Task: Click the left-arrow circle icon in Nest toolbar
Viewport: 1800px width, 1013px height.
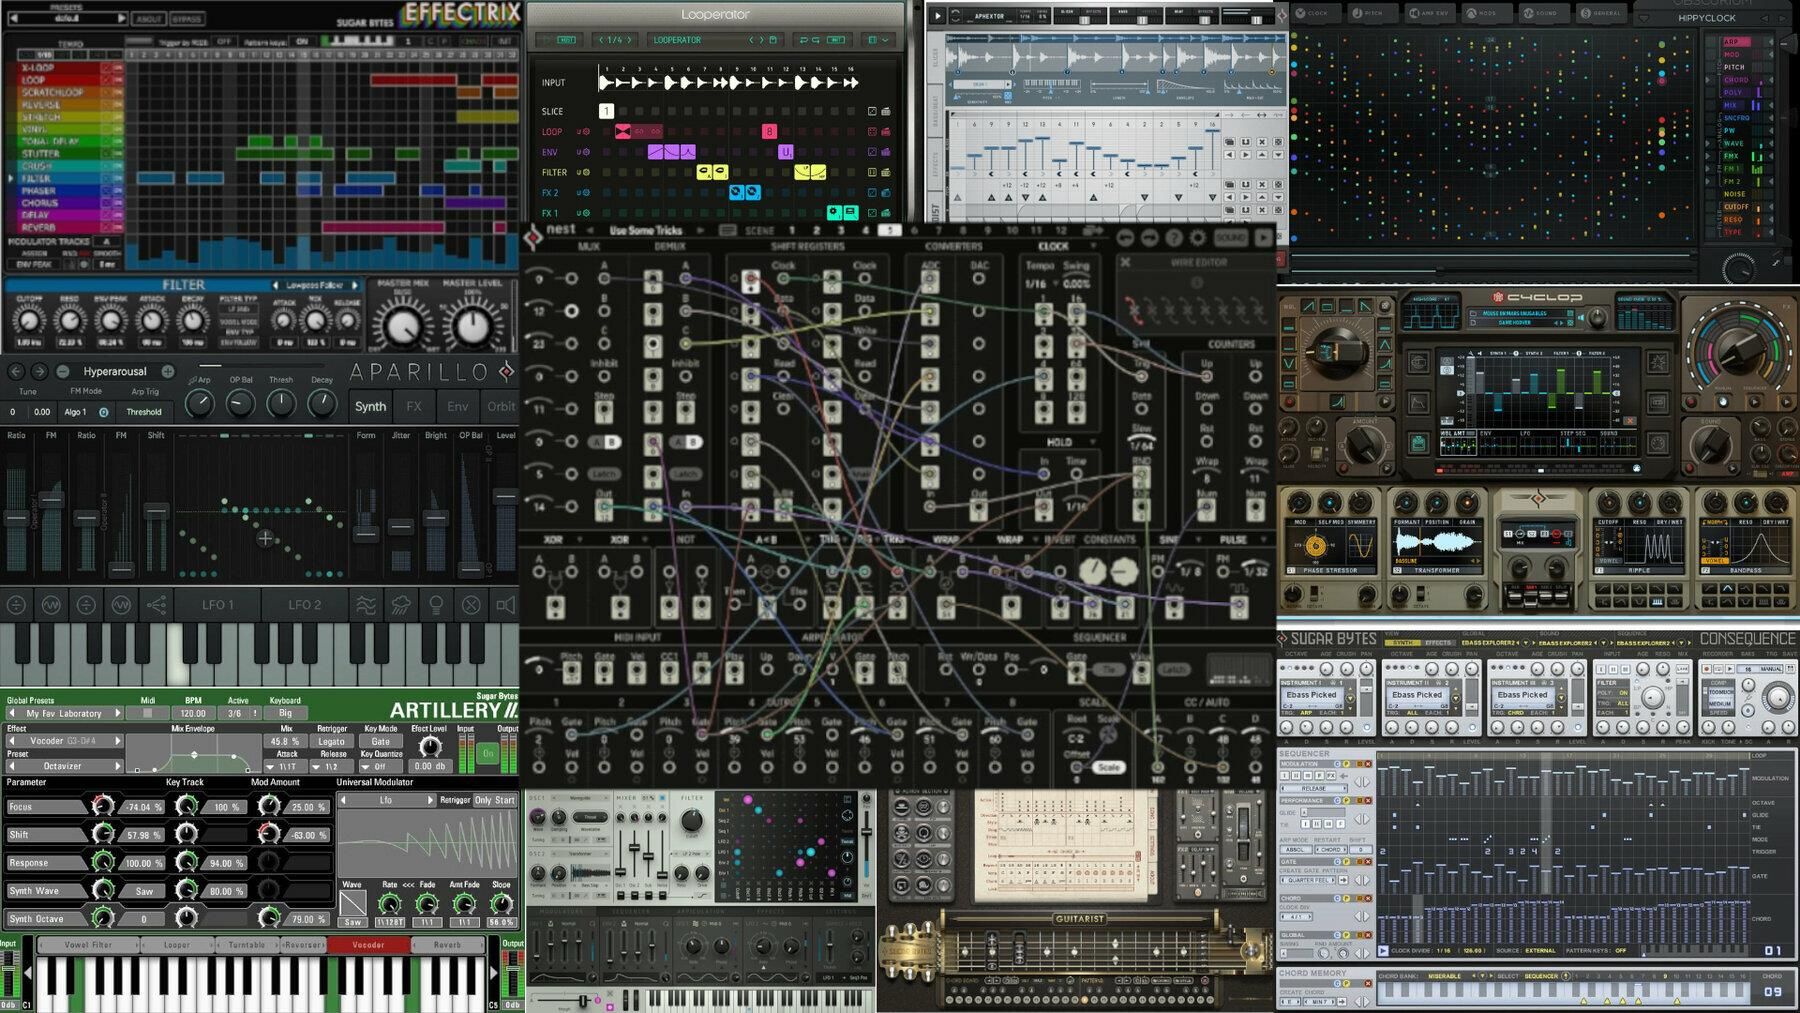Action: pos(1126,237)
